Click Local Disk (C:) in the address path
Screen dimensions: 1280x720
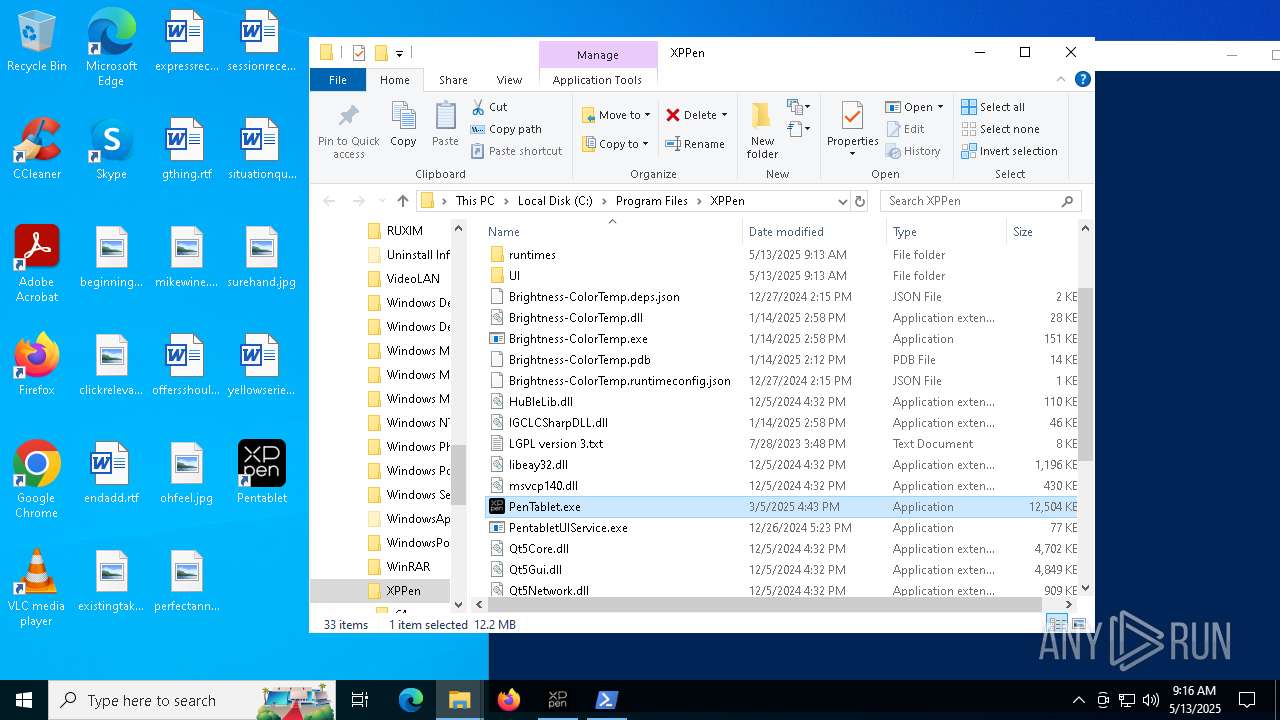[x=555, y=201]
